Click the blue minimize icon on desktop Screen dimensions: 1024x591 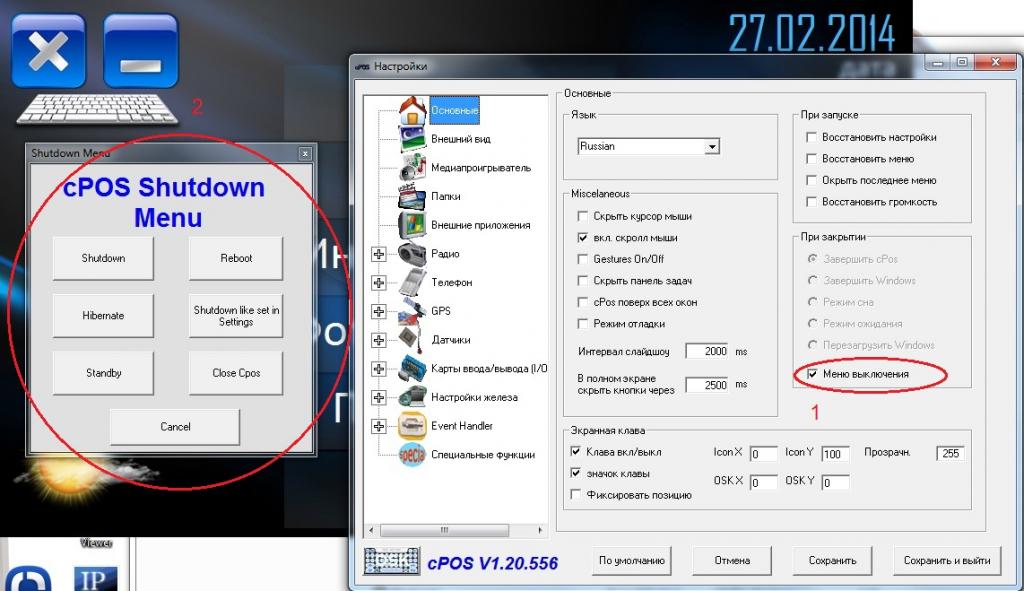(x=140, y=51)
